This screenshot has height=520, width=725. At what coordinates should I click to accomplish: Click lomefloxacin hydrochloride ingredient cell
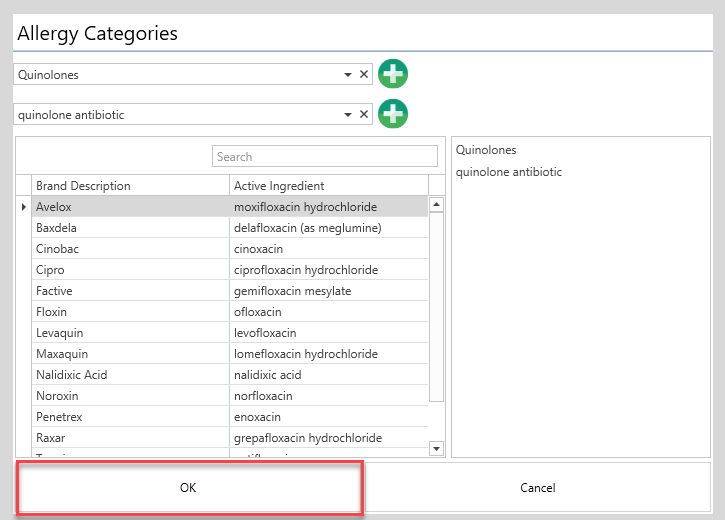[329, 354]
